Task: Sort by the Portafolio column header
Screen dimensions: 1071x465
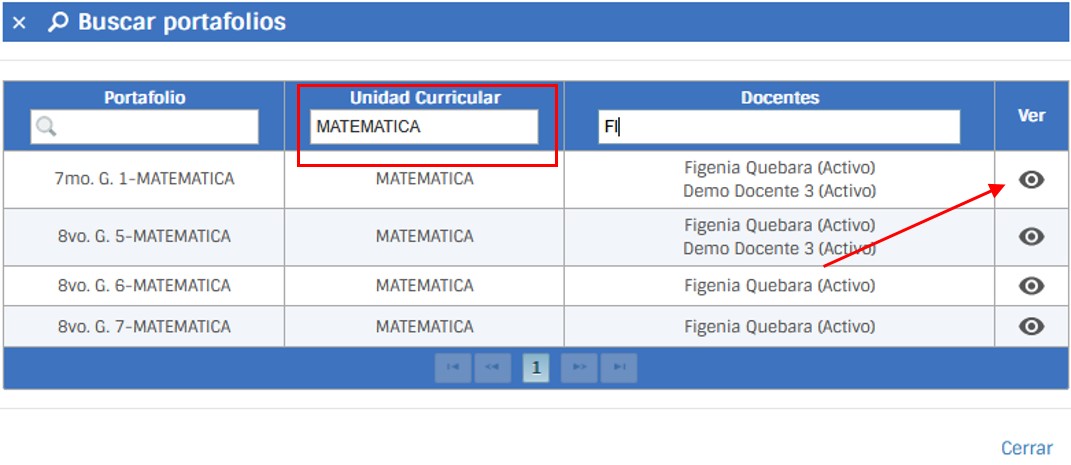Action: 144,98
